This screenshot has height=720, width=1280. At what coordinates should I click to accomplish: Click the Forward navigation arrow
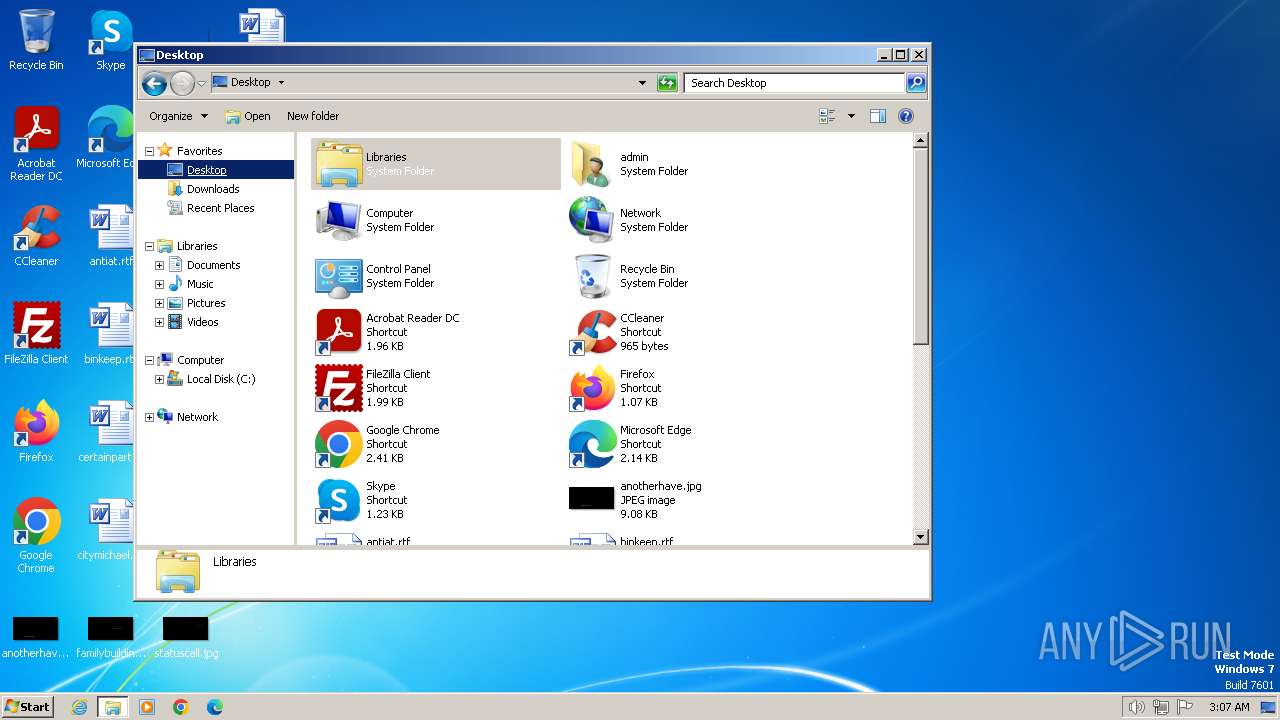pos(182,83)
